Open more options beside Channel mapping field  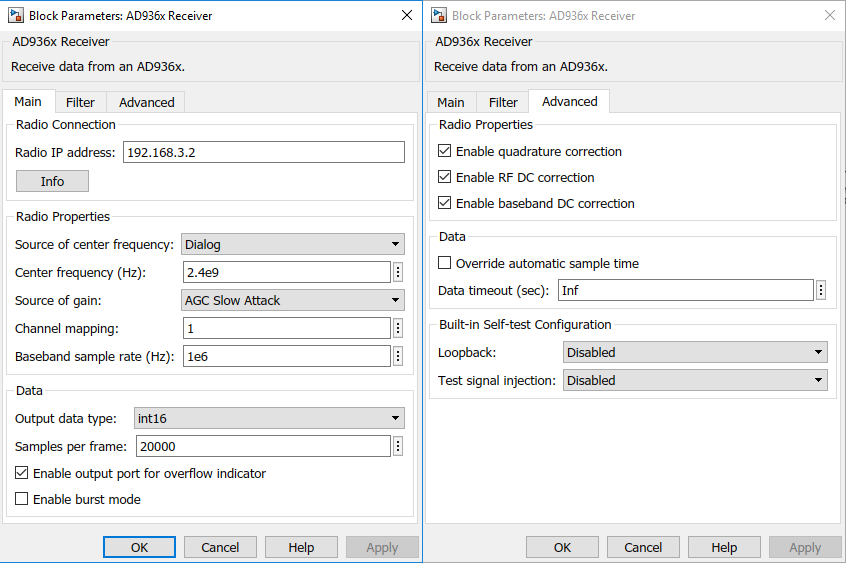pos(398,328)
